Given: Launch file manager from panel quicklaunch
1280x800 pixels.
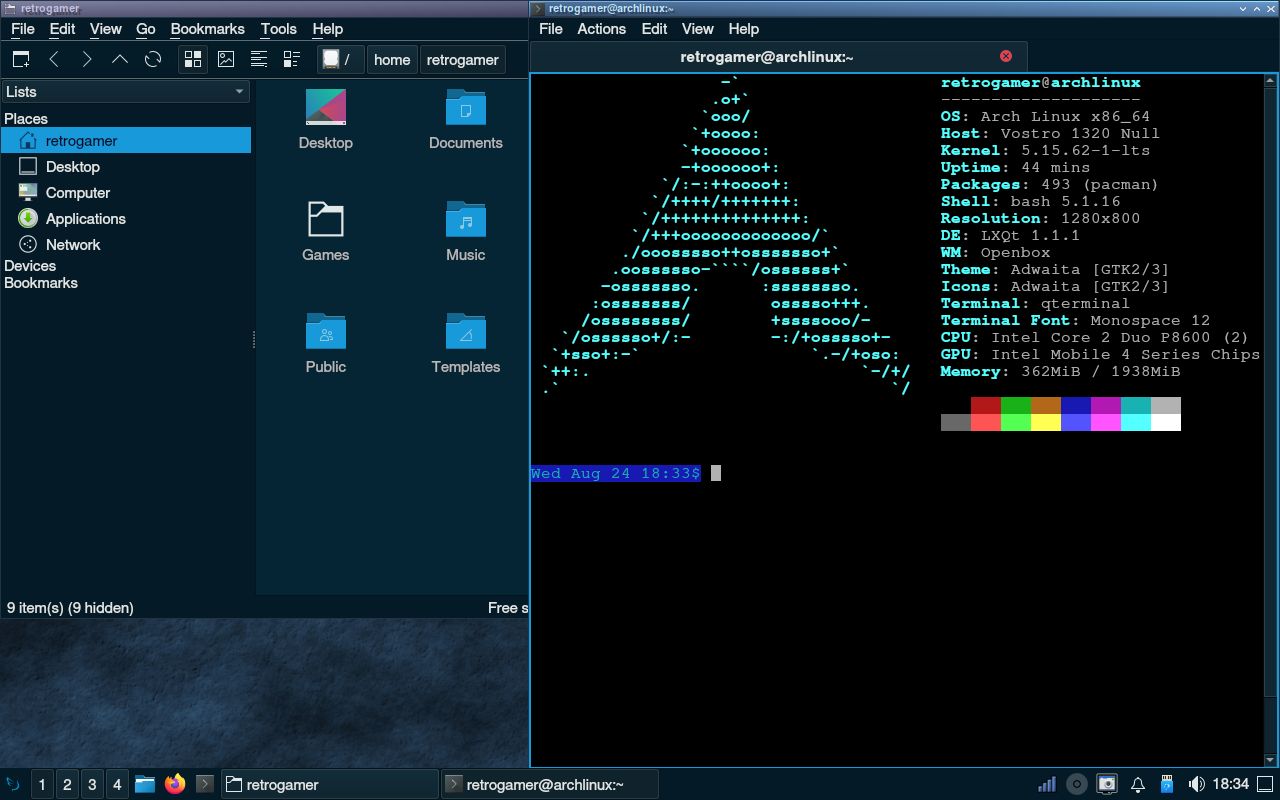Looking at the screenshot, I should click(x=145, y=784).
